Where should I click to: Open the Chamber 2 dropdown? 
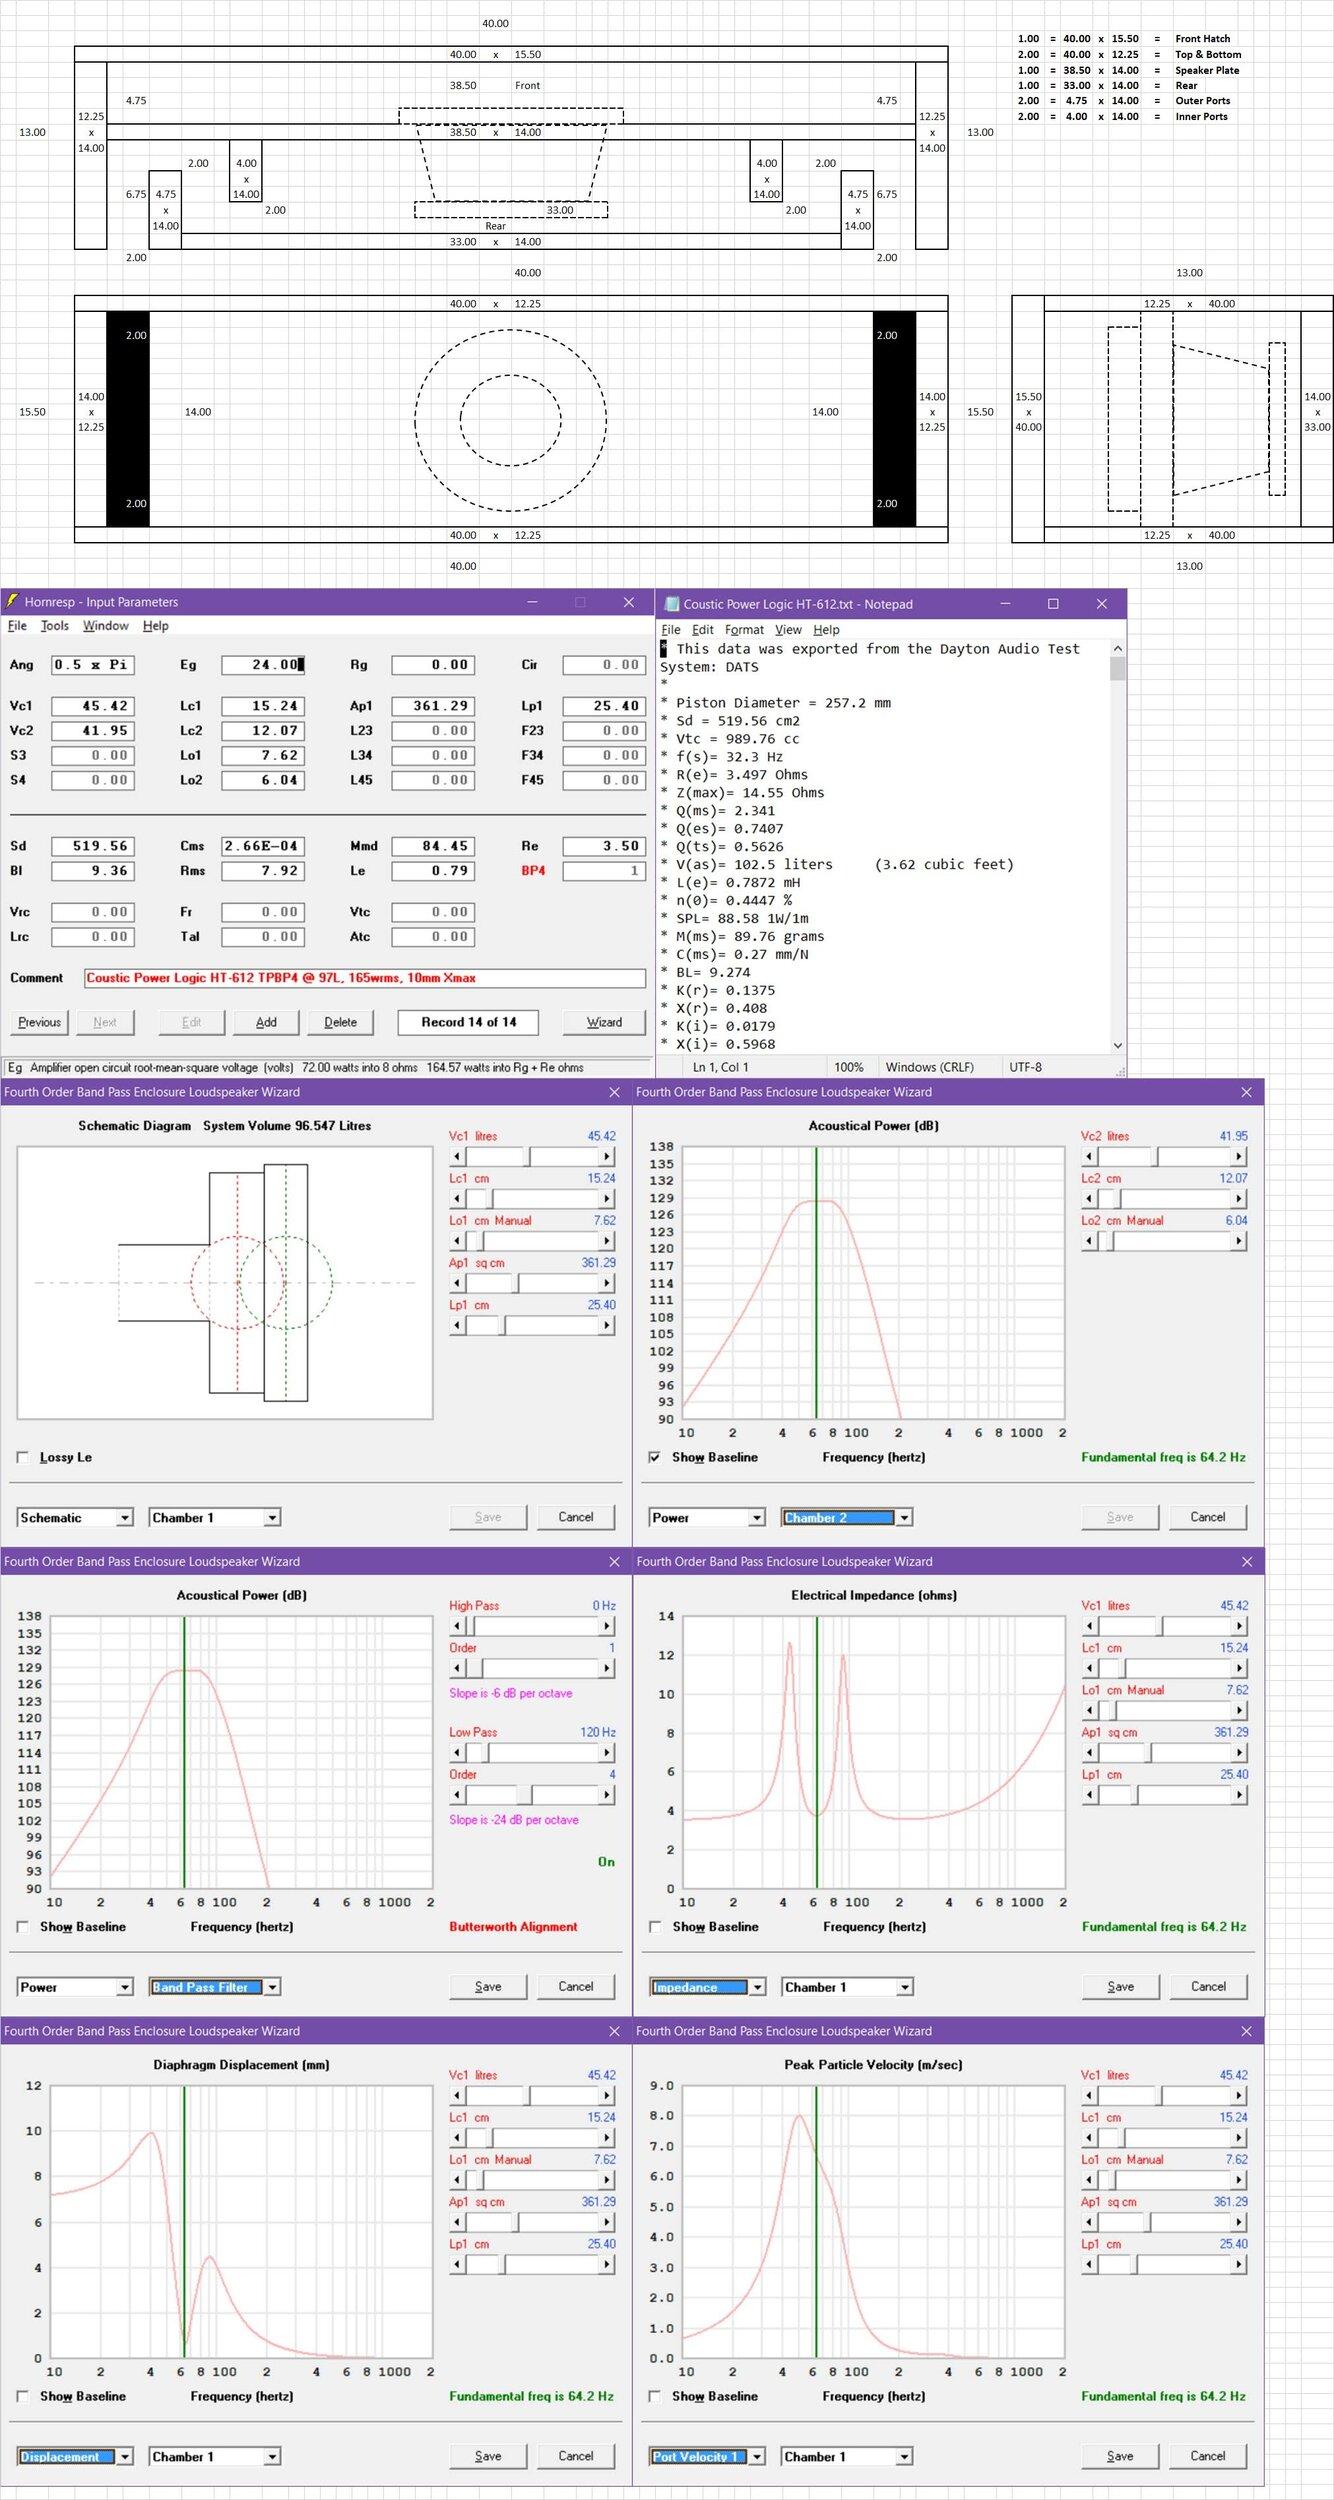click(x=904, y=1517)
